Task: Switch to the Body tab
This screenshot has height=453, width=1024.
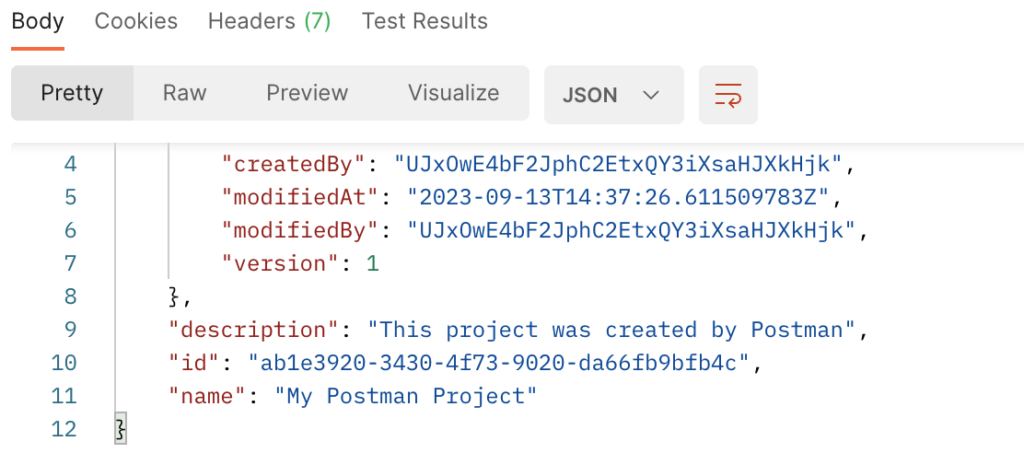Action: click(37, 21)
